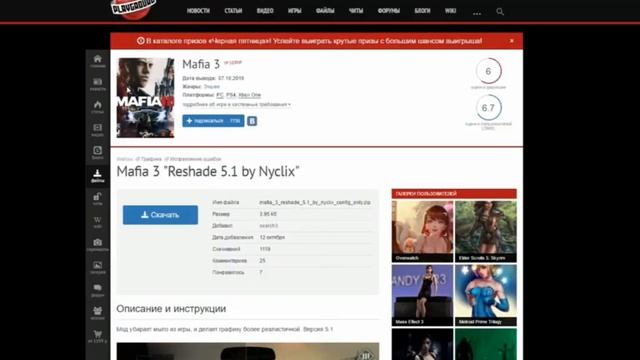
Task: Click the Описание и инструкции heading
Action: tap(171, 309)
